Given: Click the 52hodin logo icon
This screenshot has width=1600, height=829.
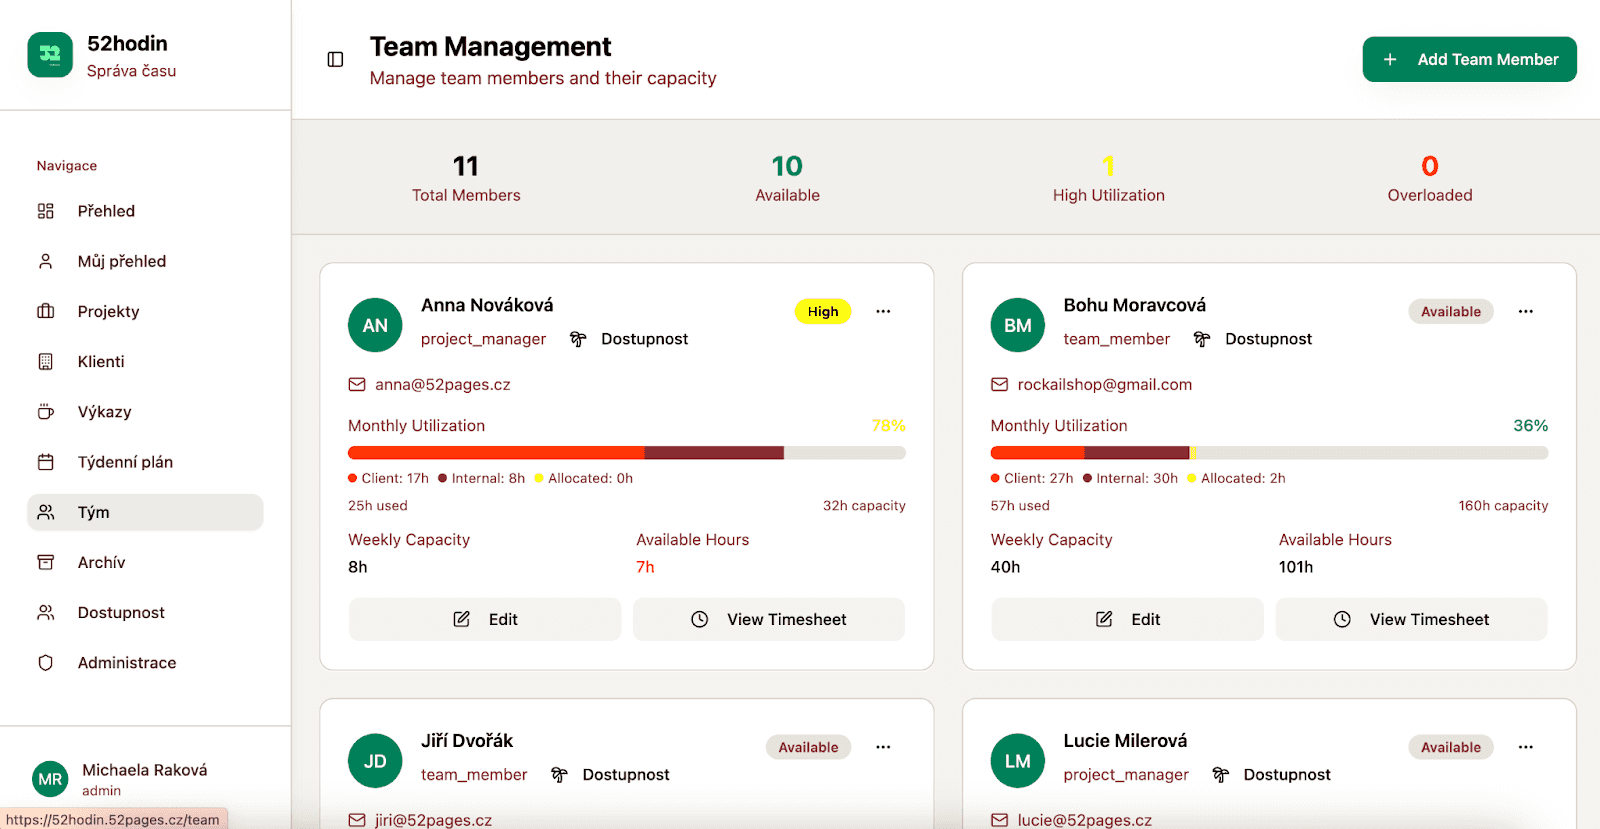Looking at the screenshot, I should click(50, 55).
